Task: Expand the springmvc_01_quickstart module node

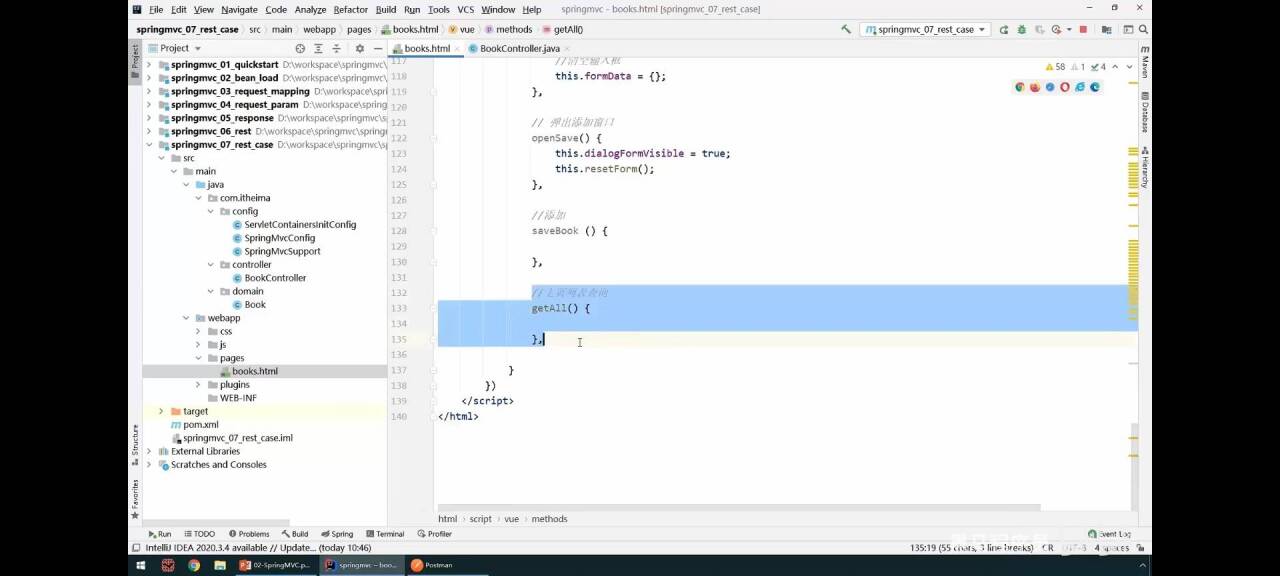Action: (150, 64)
